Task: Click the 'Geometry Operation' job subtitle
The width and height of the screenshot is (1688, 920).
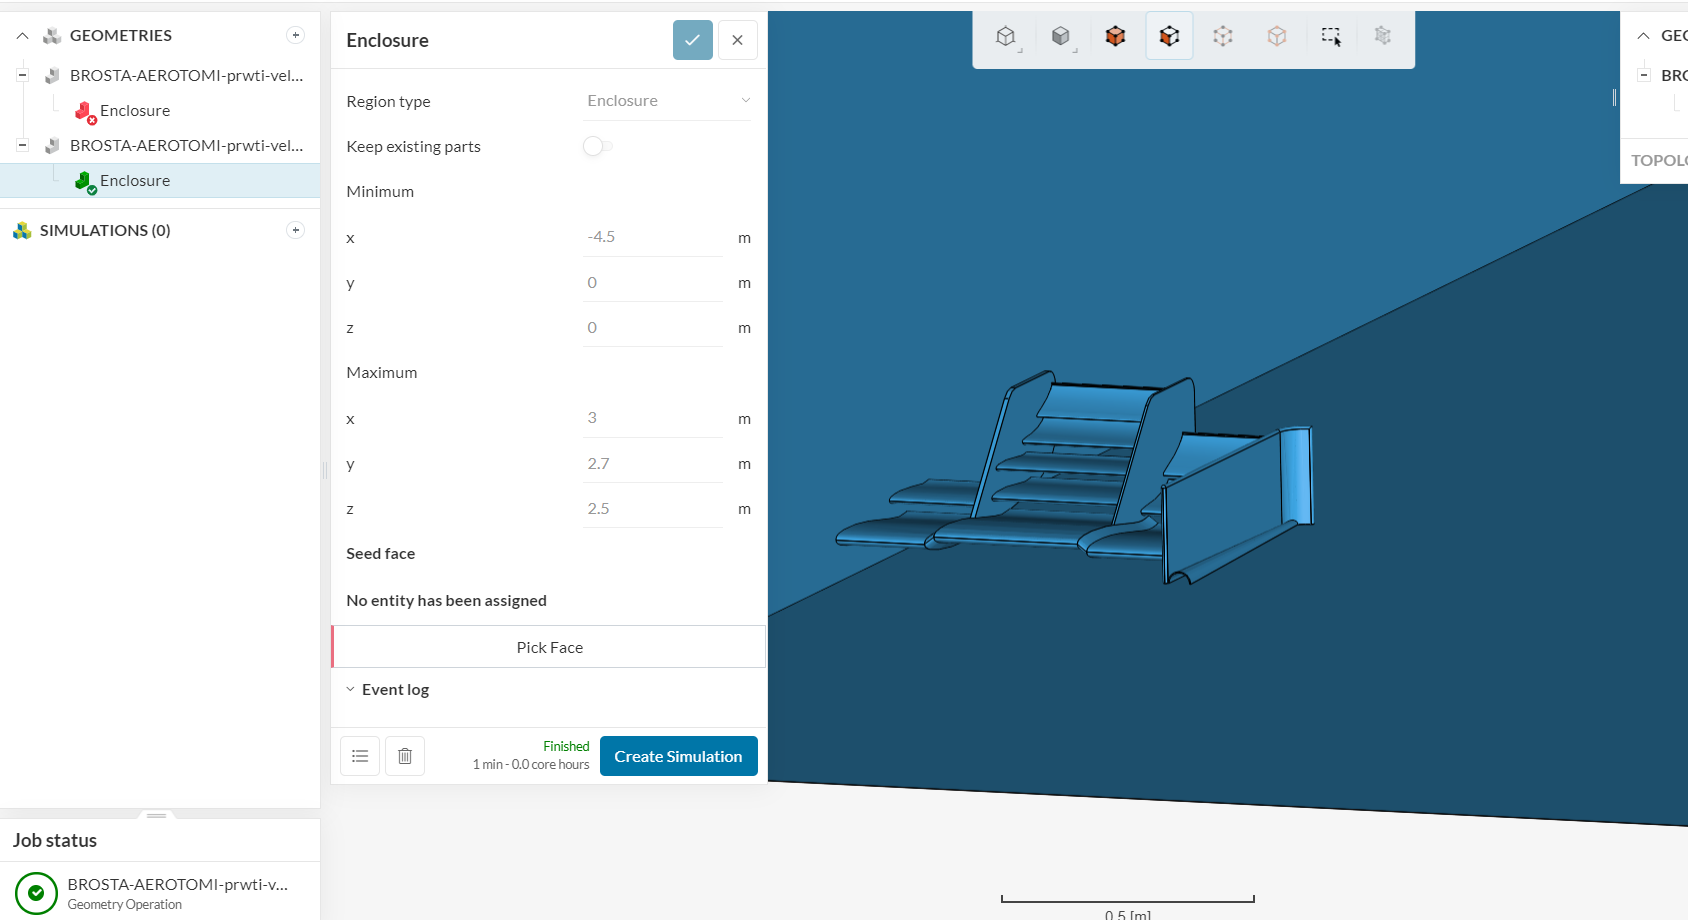Action: [125, 904]
